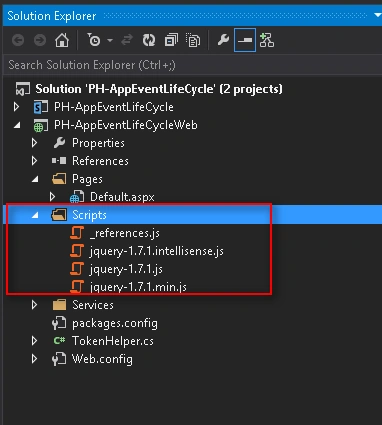This screenshot has height=425, width=382.
Task: Select packages.config file name
Action: click(x=115, y=323)
